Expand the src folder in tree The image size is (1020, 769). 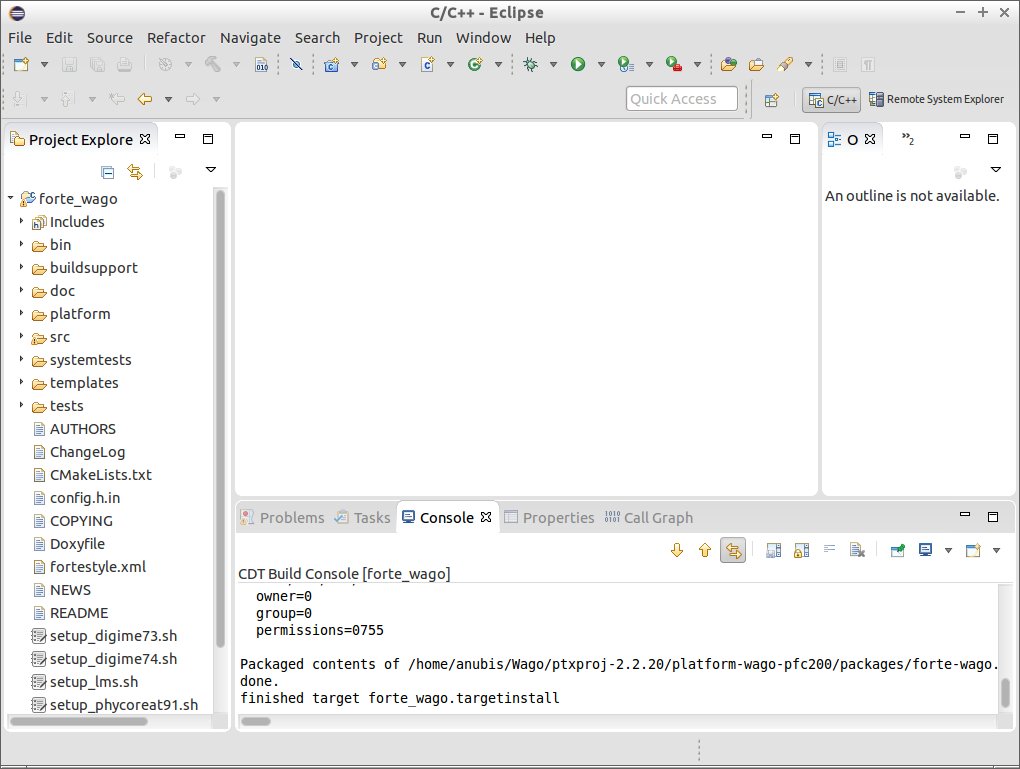[x=21, y=337]
